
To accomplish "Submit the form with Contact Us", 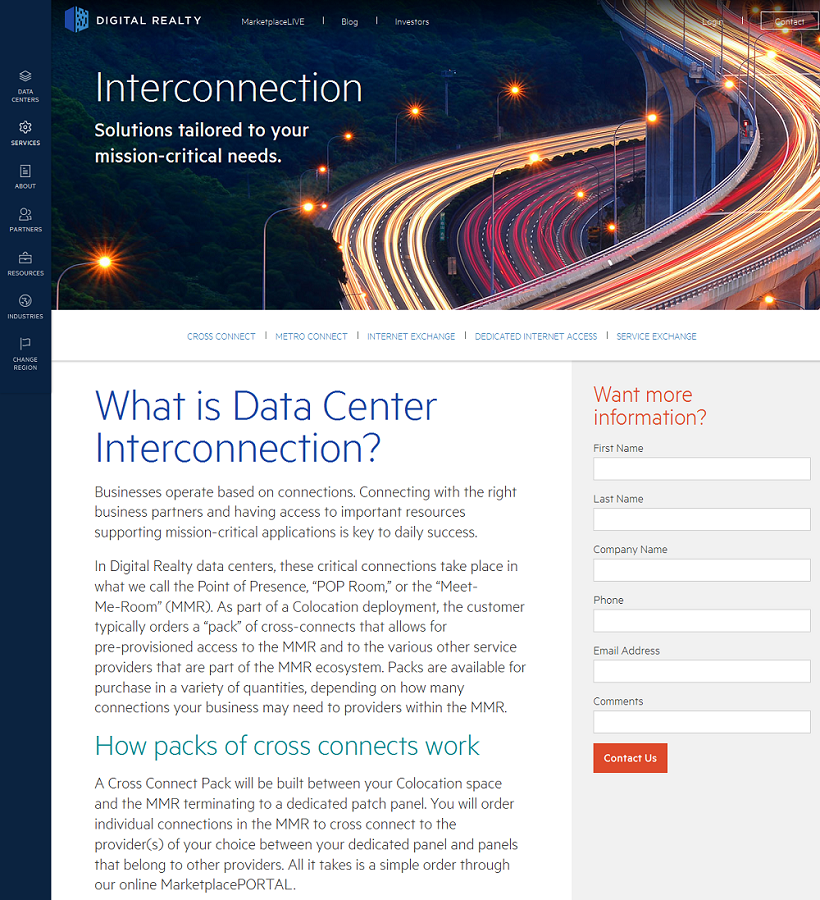I will pyautogui.click(x=630, y=758).
